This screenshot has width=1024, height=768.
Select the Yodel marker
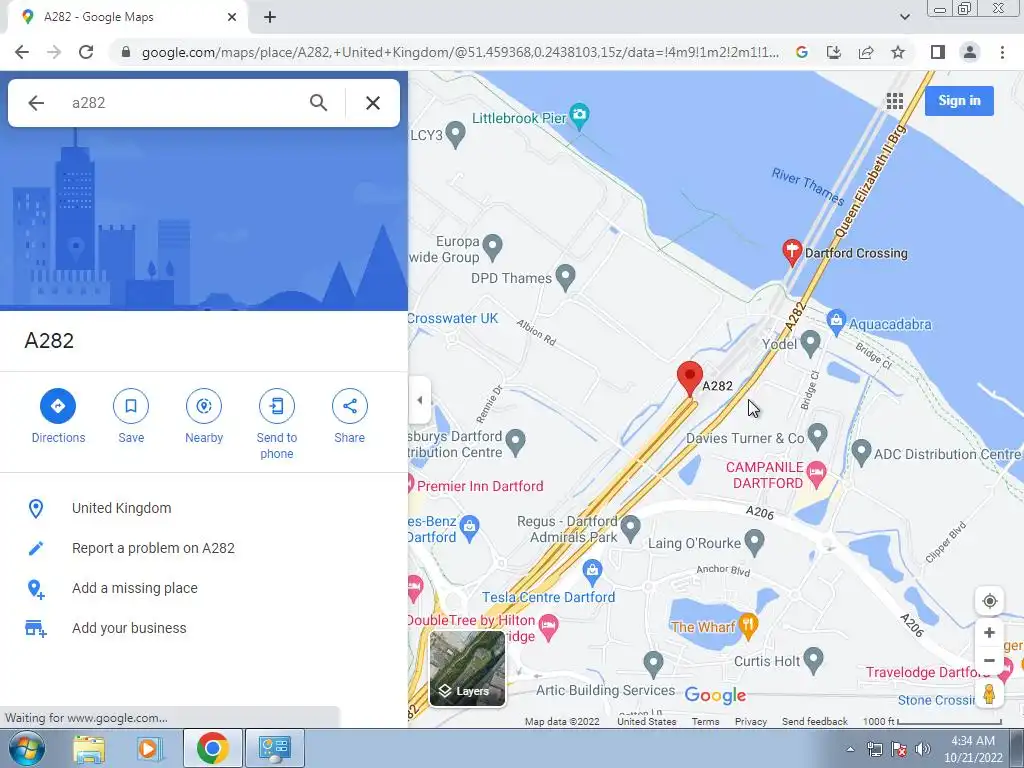tap(810, 342)
